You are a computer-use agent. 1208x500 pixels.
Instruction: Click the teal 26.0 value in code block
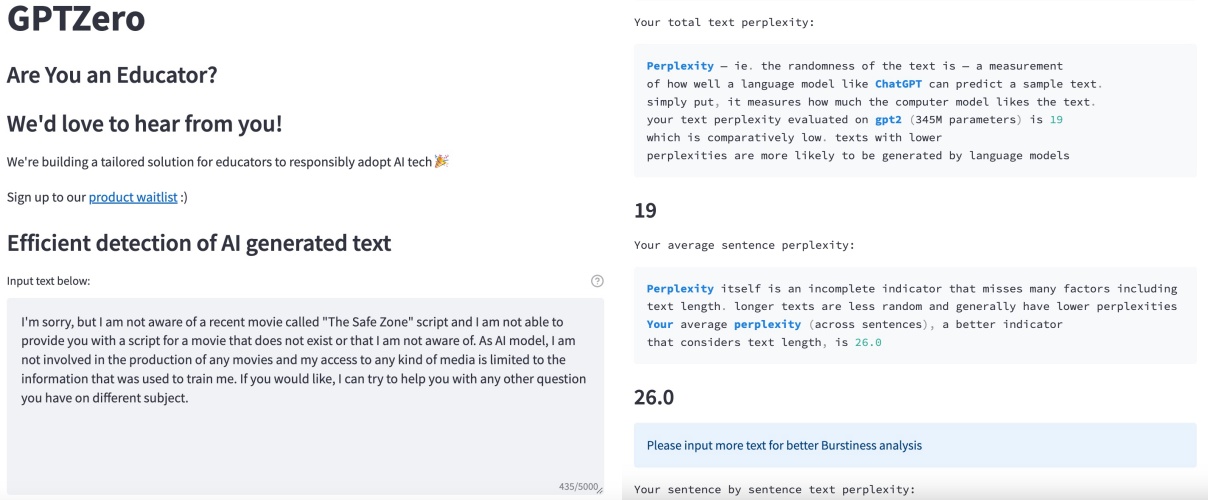[868, 342]
